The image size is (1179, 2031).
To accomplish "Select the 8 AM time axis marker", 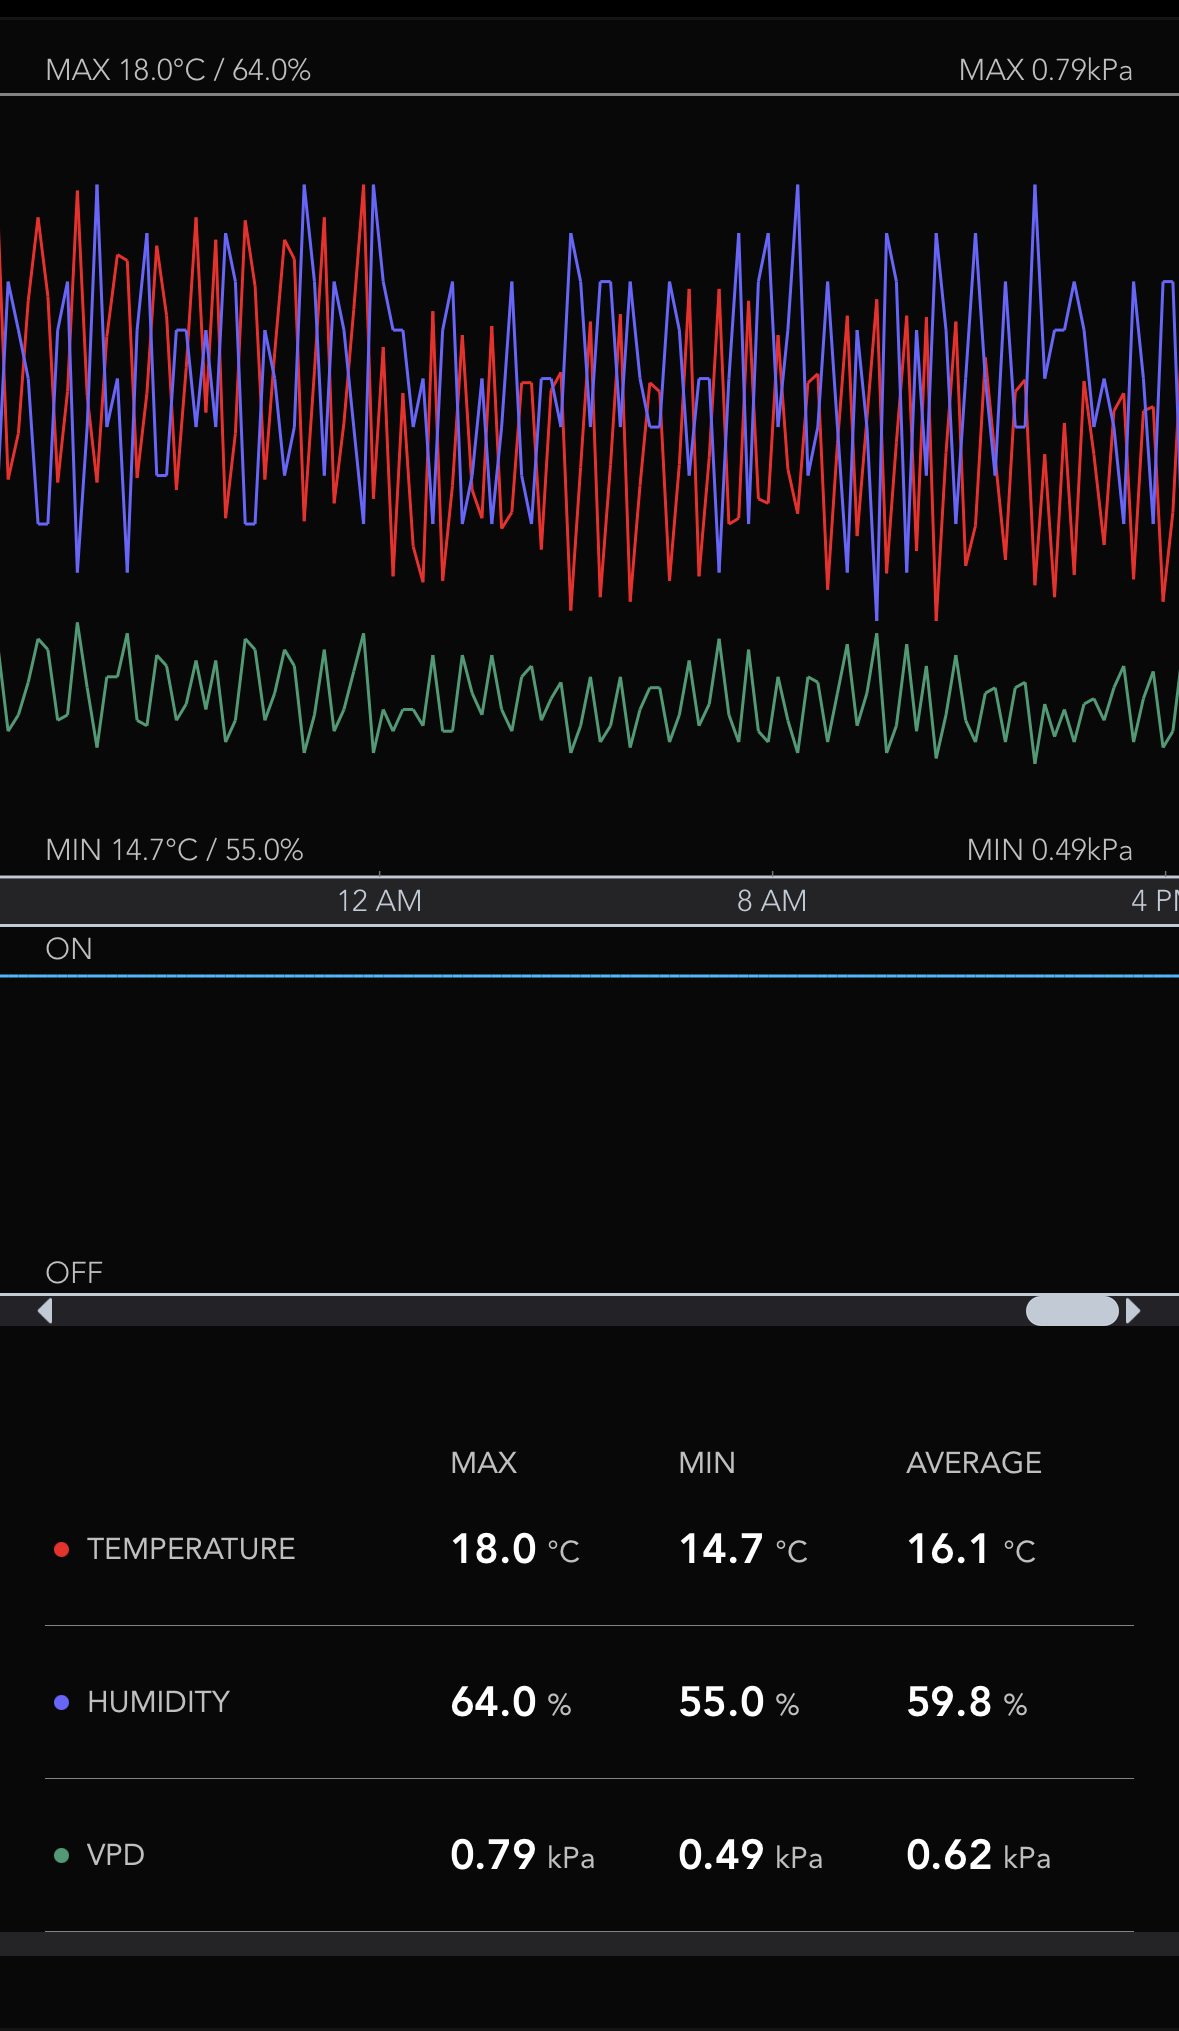I will [772, 901].
